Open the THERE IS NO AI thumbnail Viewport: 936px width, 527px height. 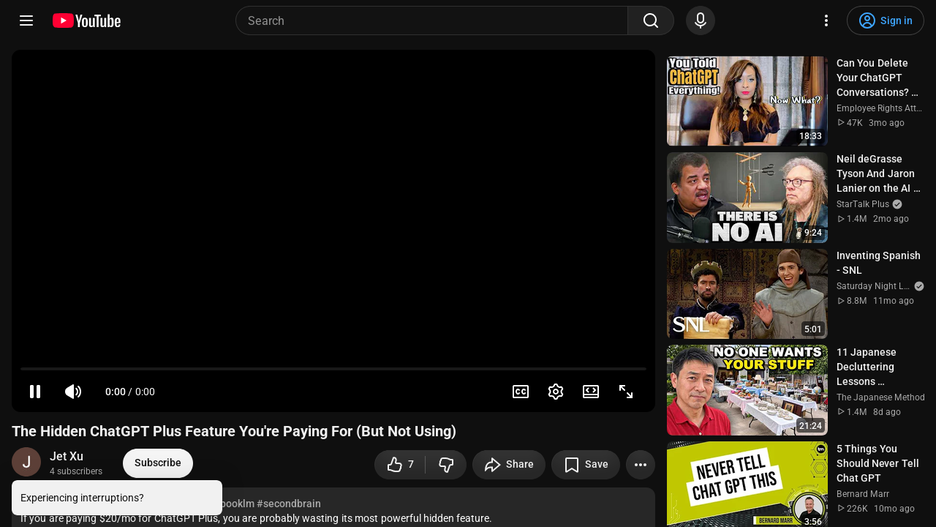coord(747,198)
